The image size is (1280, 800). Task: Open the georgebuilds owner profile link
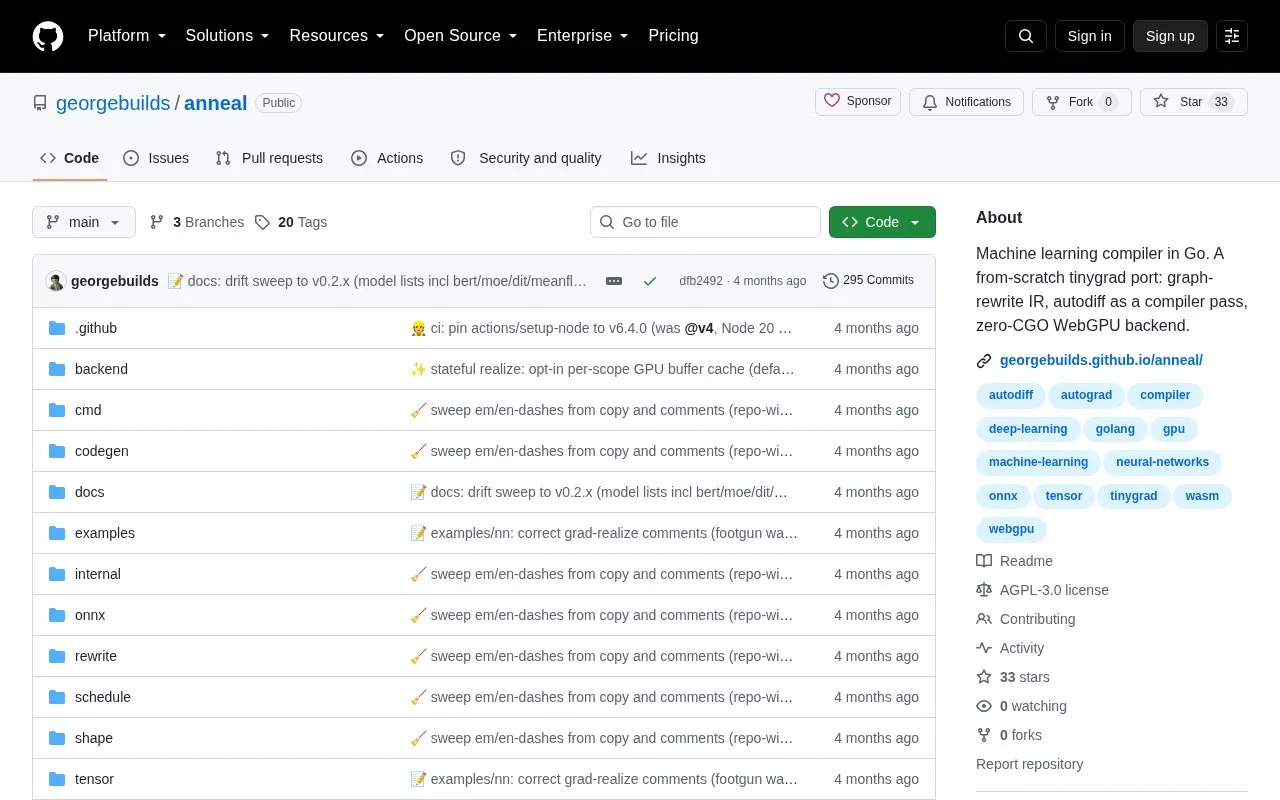pyautogui.click(x=113, y=103)
